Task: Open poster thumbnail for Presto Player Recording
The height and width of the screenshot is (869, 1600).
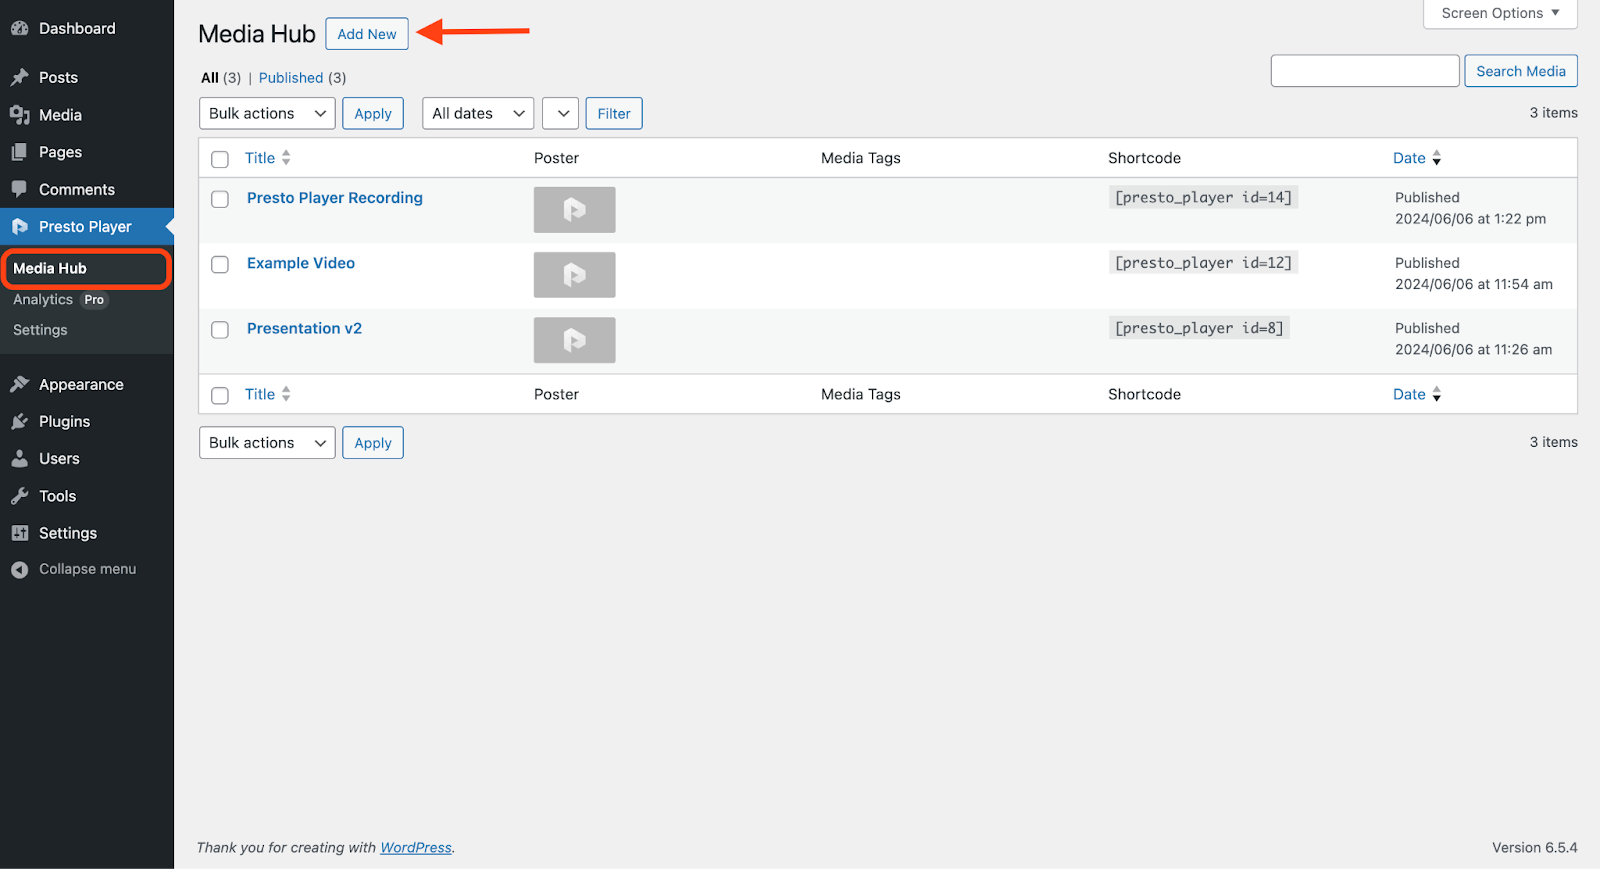Action: click(x=574, y=210)
